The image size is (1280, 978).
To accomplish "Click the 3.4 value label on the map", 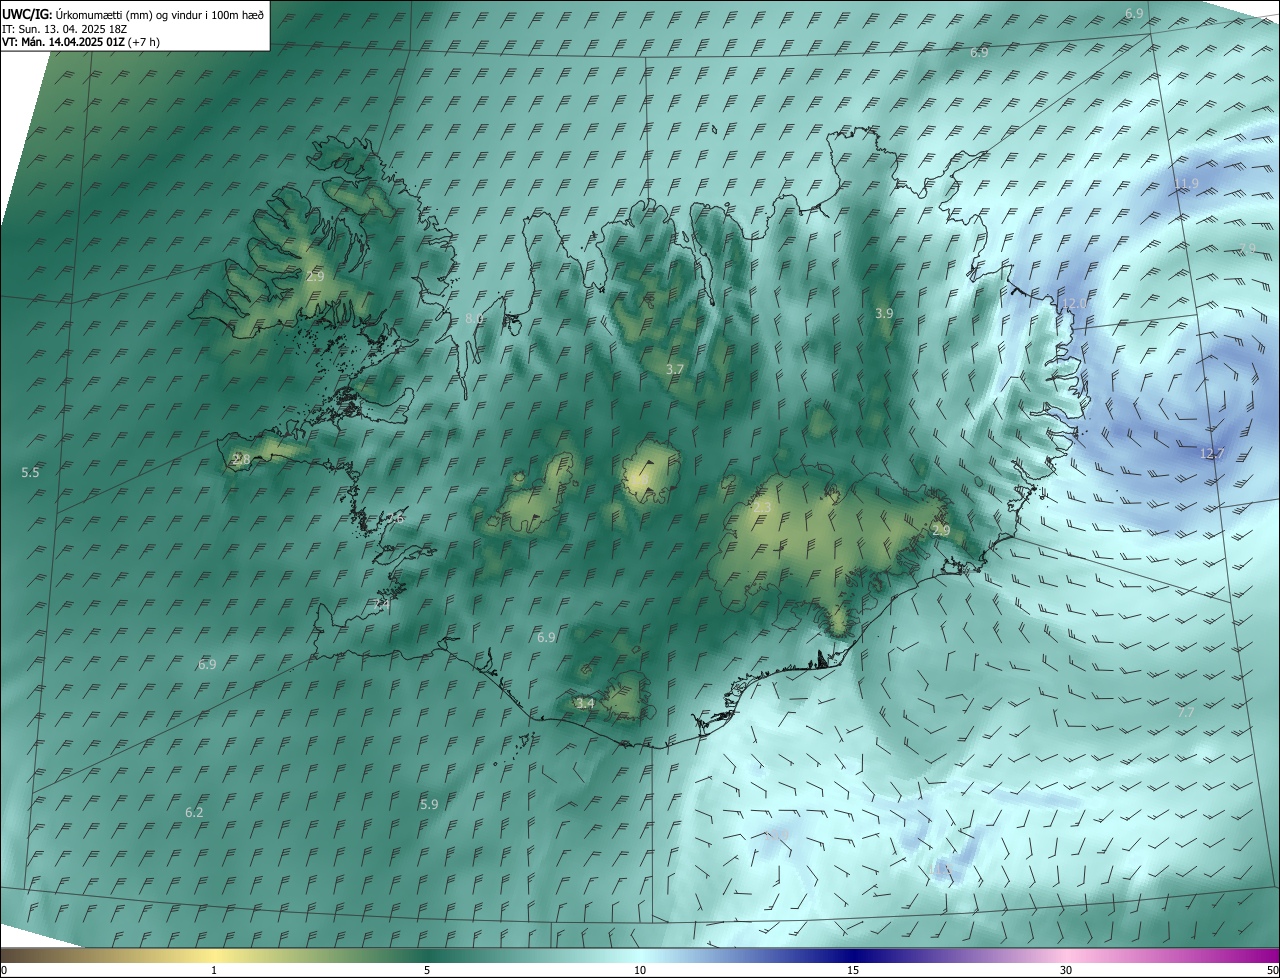I will click(x=585, y=703).
